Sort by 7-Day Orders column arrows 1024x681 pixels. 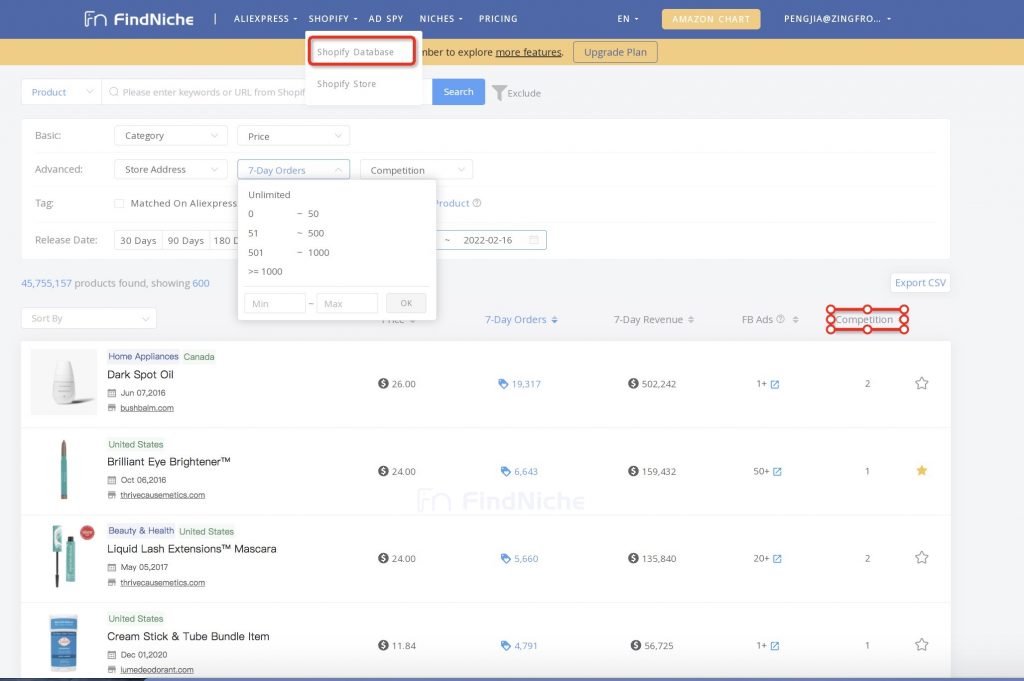(554, 320)
